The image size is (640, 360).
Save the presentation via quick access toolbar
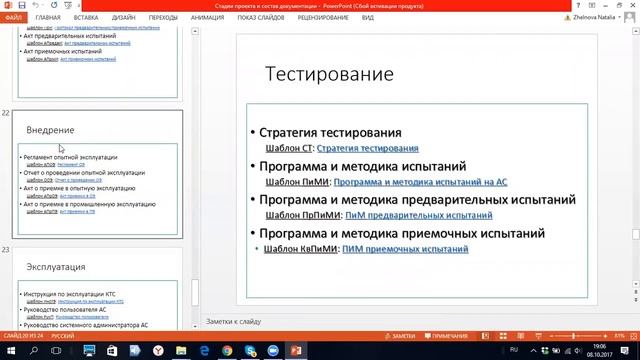pos(22,5)
